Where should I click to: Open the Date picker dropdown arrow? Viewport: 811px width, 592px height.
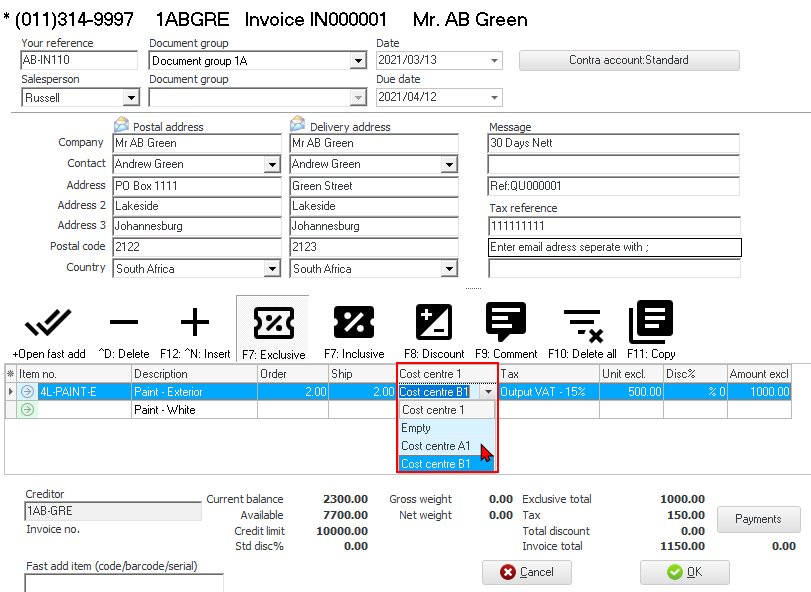pos(494,61)
